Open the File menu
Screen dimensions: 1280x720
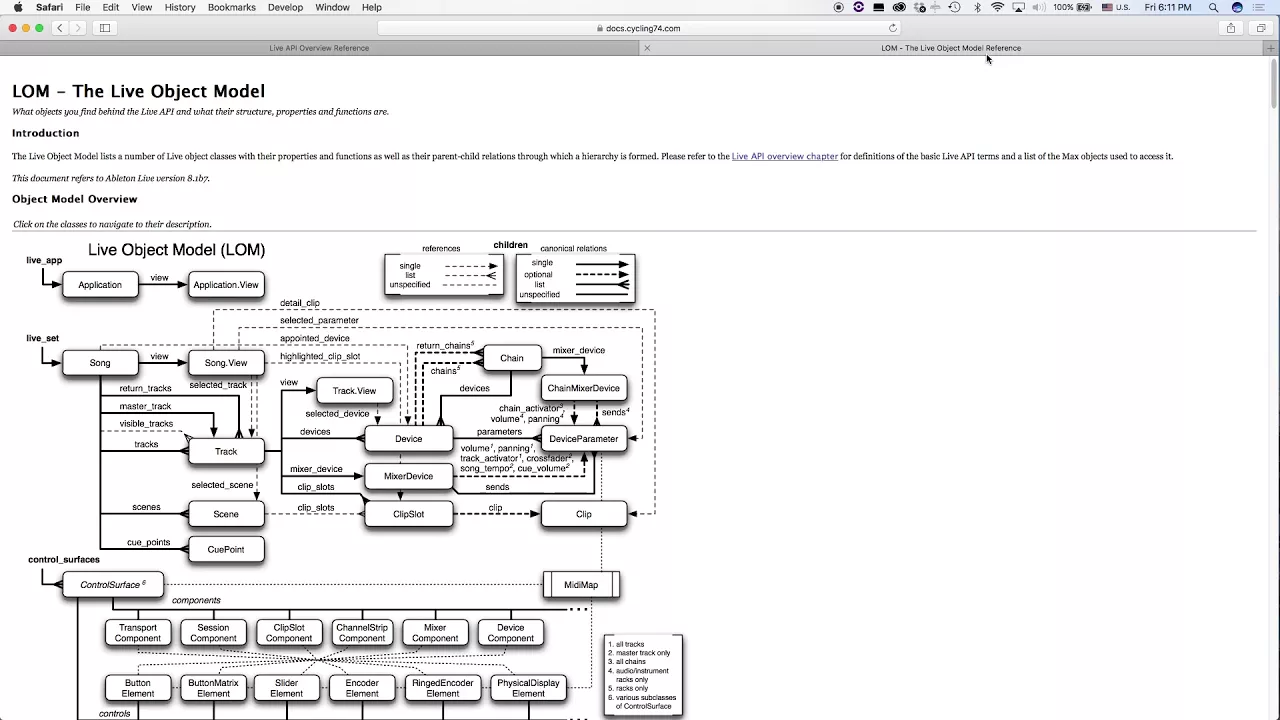pyautogui.click(x=83, y=7)
